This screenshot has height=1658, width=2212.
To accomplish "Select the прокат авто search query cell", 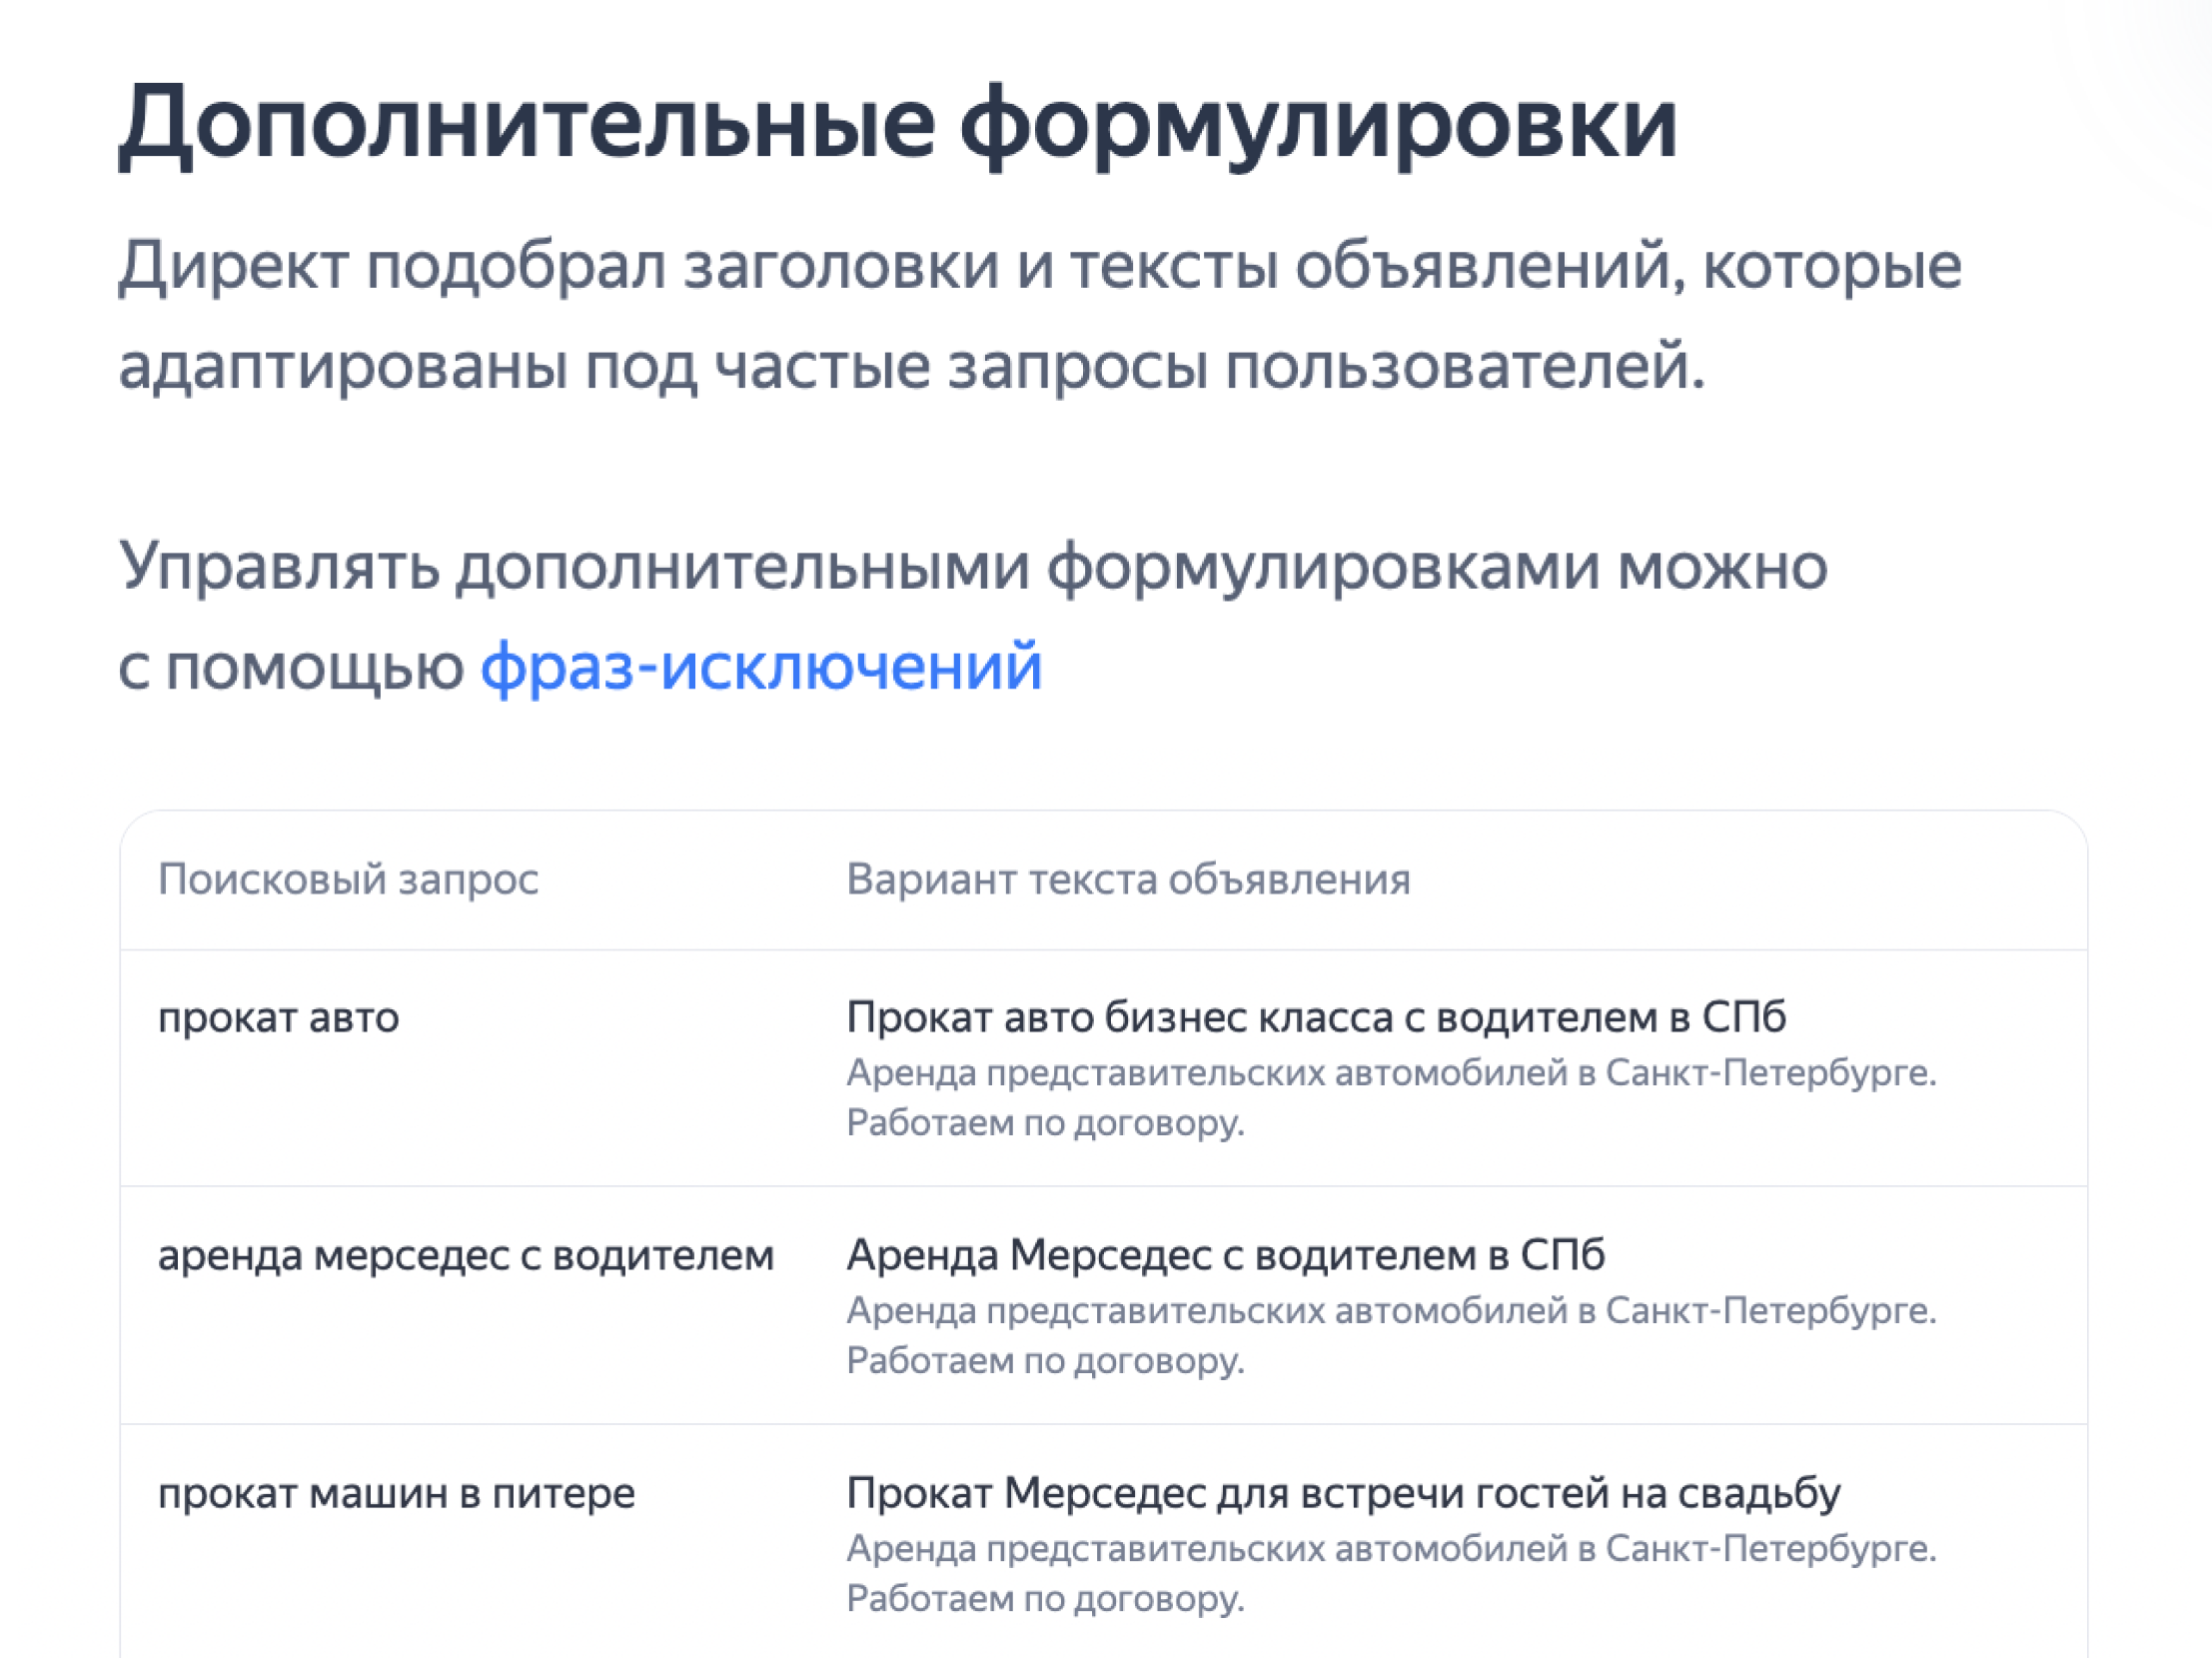I will 278,1017.
